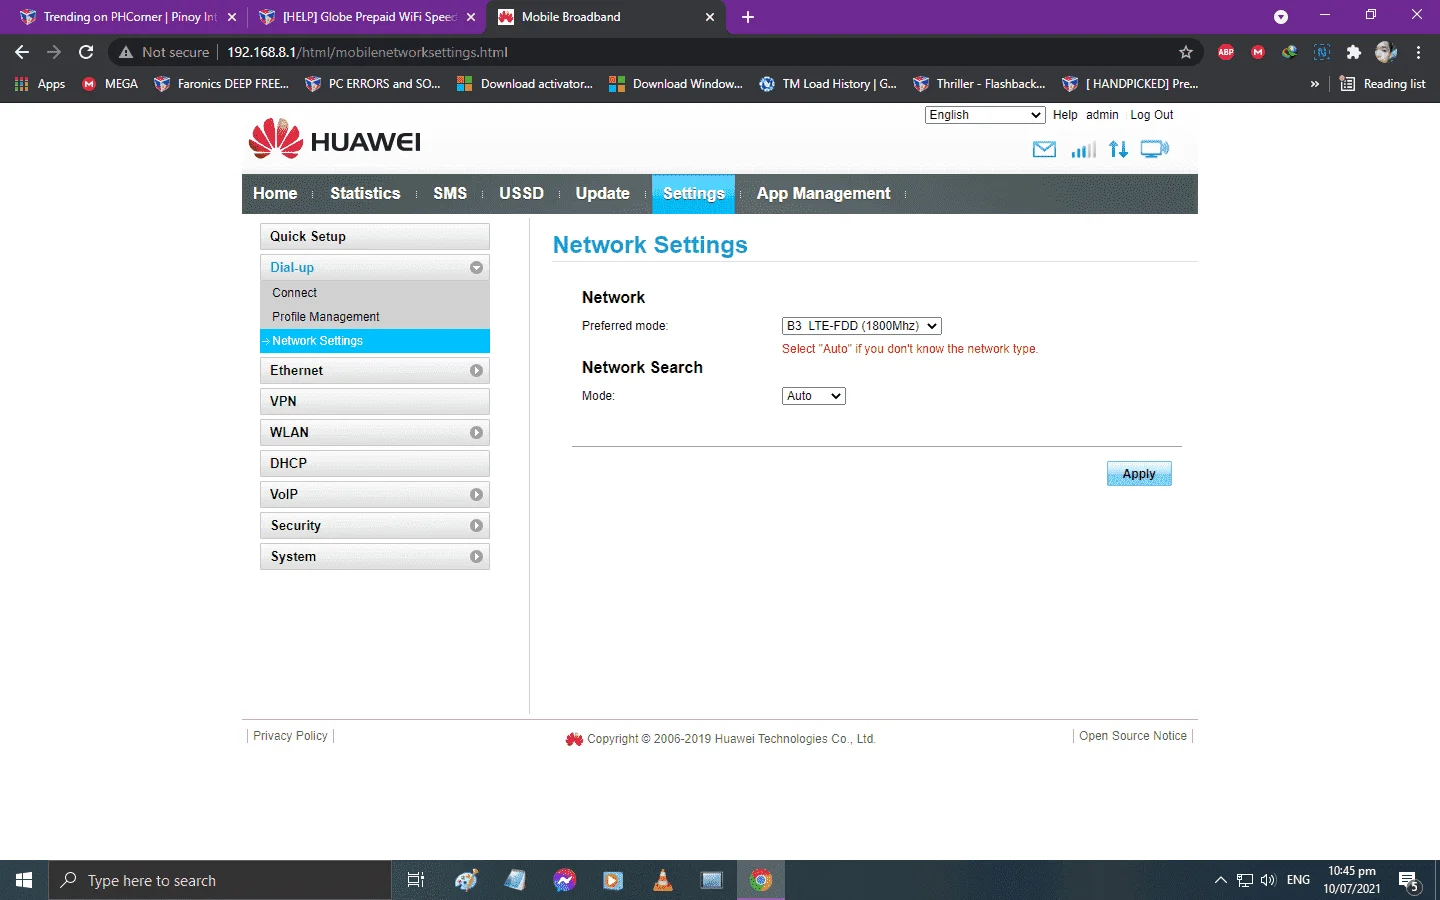This screenshot has width=1440, height=900.
Task: Open the Windows notification center
Action: coord(1410,881)
